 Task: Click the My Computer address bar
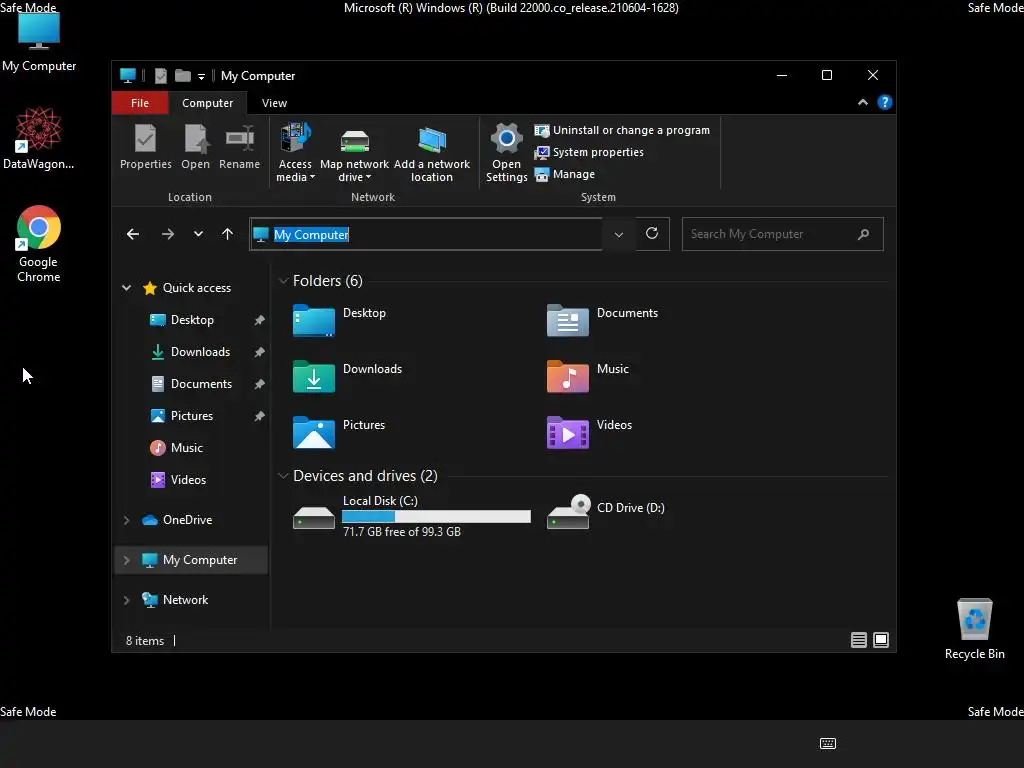(x=426, y=234)
